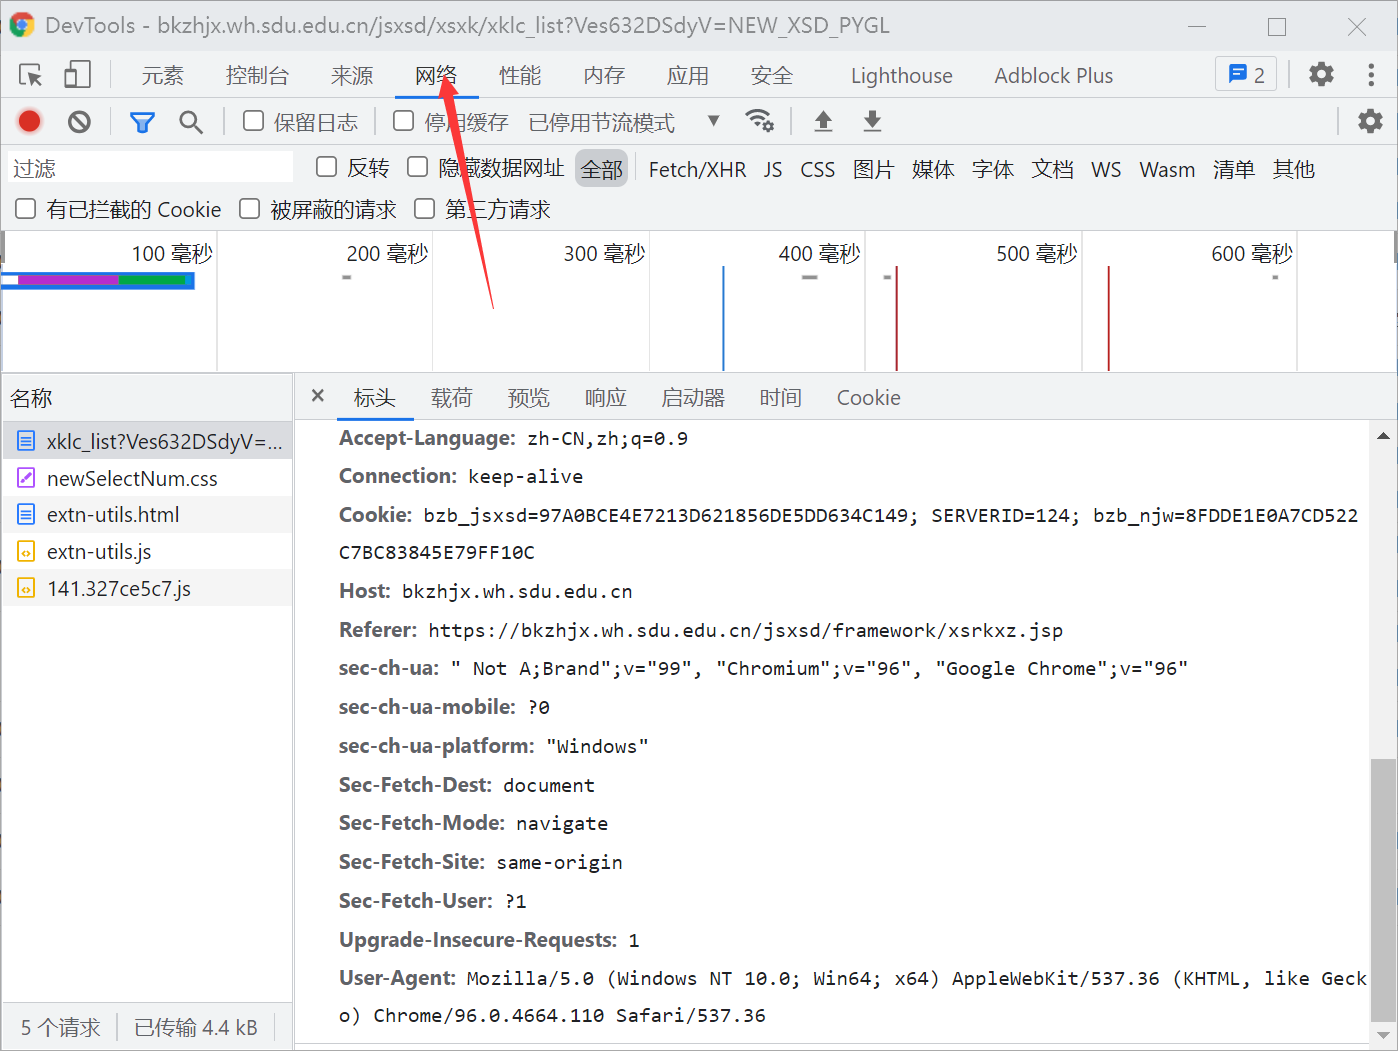1398x1051 pixels.
Task: Click the export HAR download arrow icon
Action: click(x=872, y=121)
